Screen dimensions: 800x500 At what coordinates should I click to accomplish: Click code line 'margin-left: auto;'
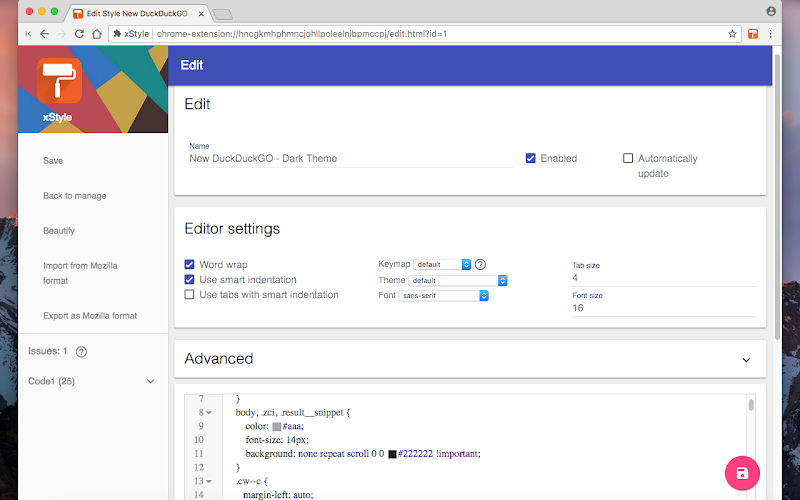[x=278, y=494]
